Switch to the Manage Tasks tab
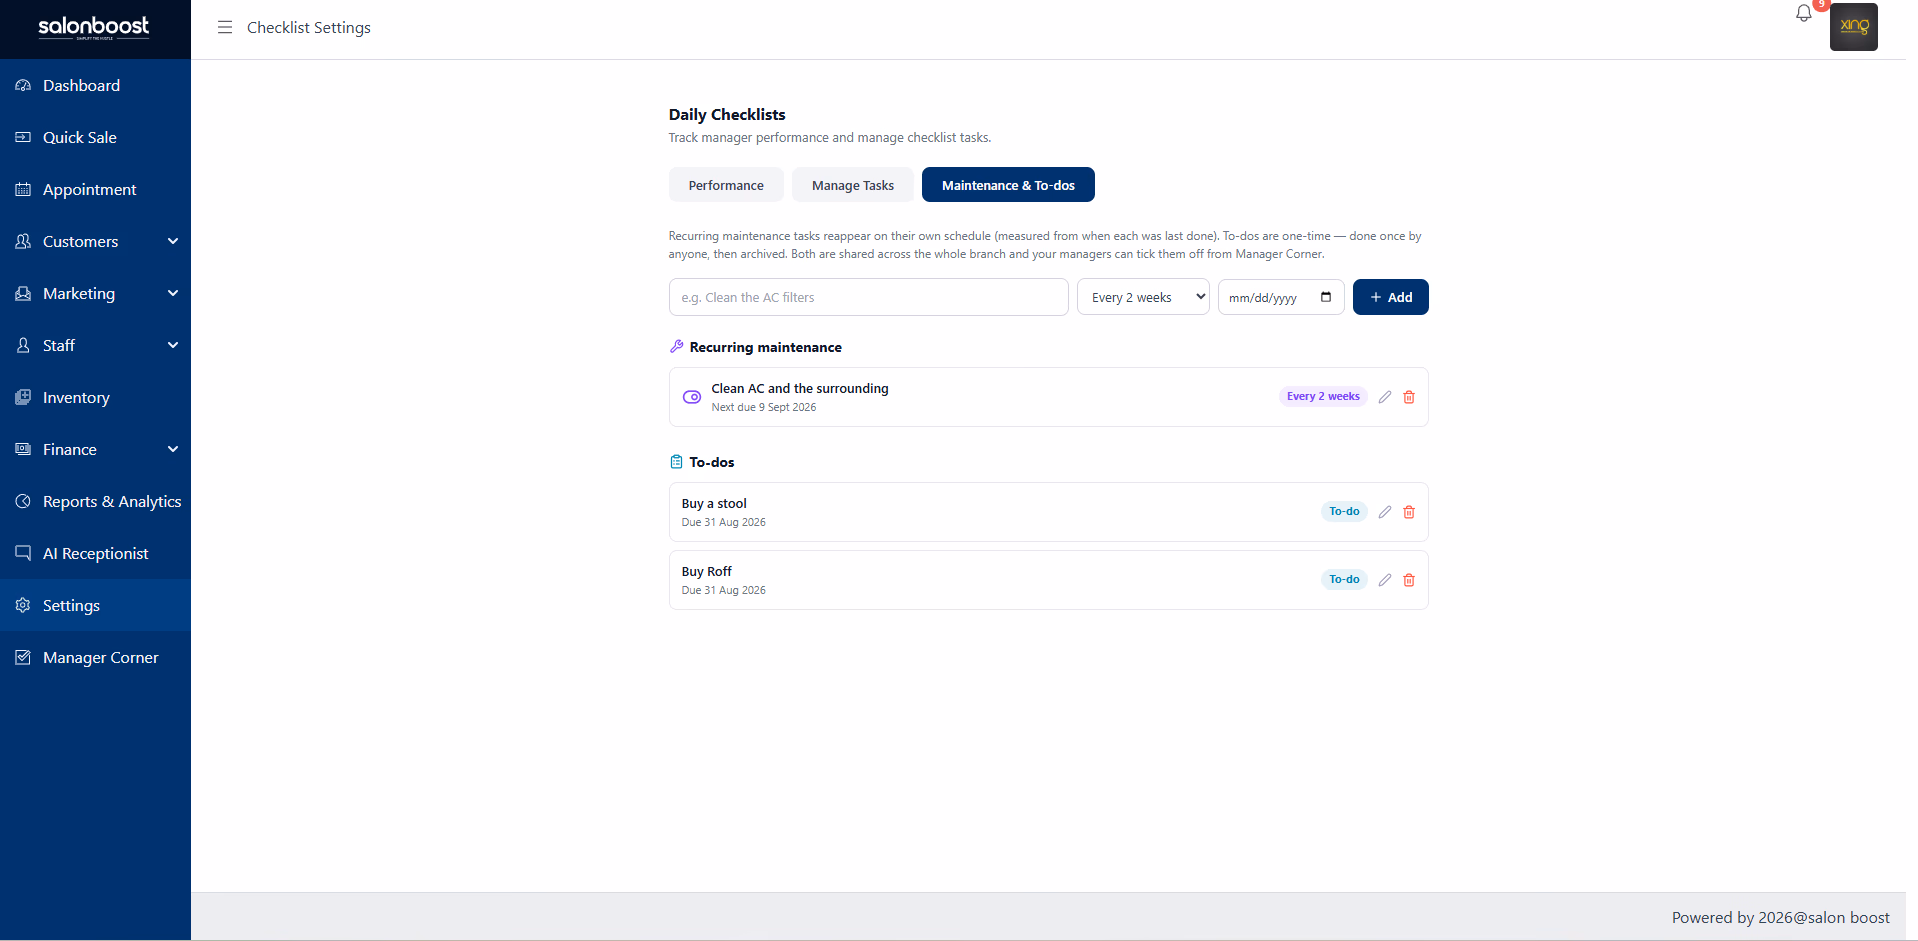Image resolution: width=1918 pixels, height=941 pixels. (853, 185)
